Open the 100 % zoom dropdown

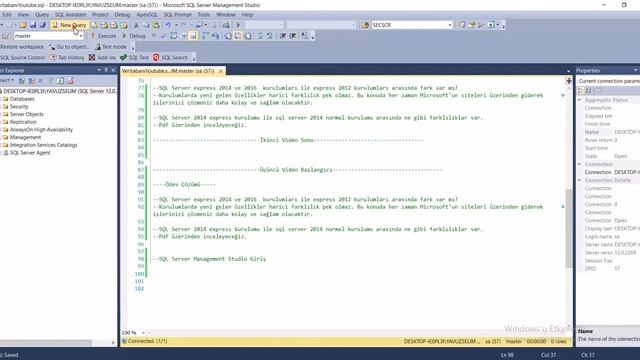143,333
